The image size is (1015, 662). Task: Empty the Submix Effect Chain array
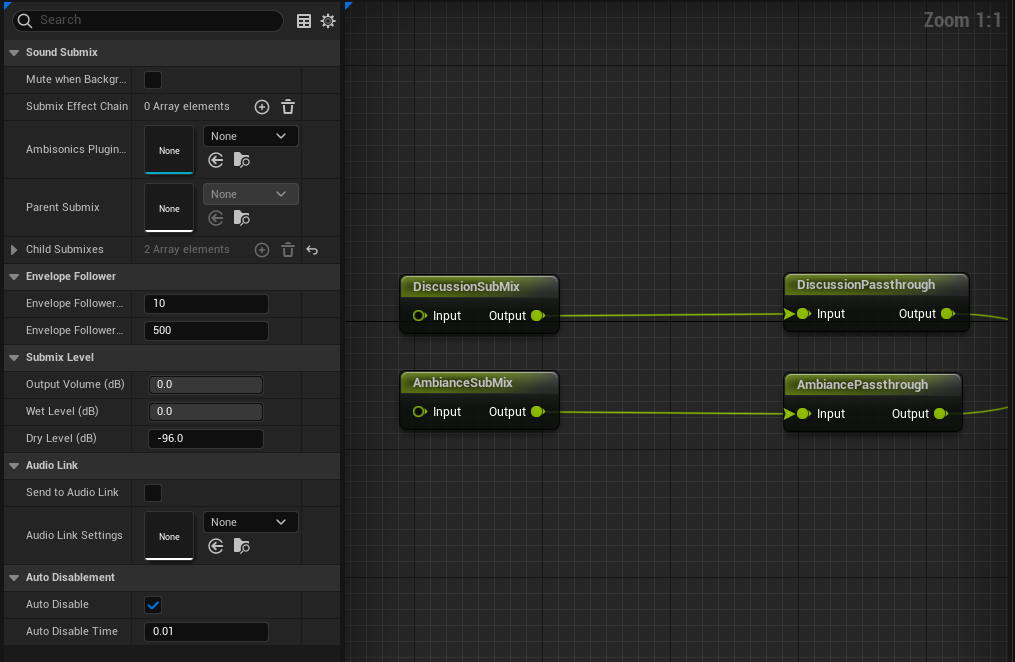tap(288, 107)
